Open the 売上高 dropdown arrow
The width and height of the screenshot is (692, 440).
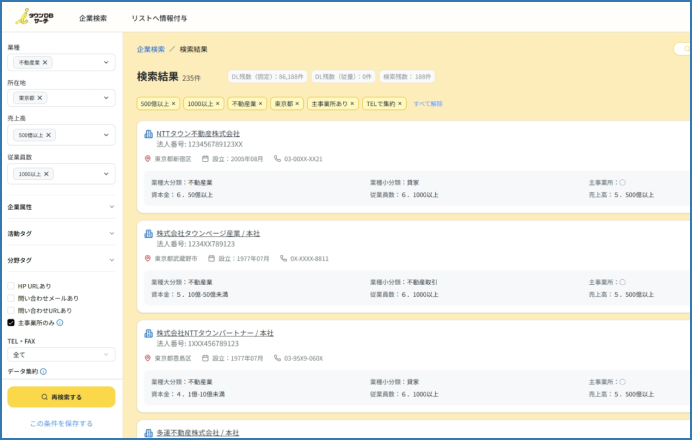(x=106, y=135)
